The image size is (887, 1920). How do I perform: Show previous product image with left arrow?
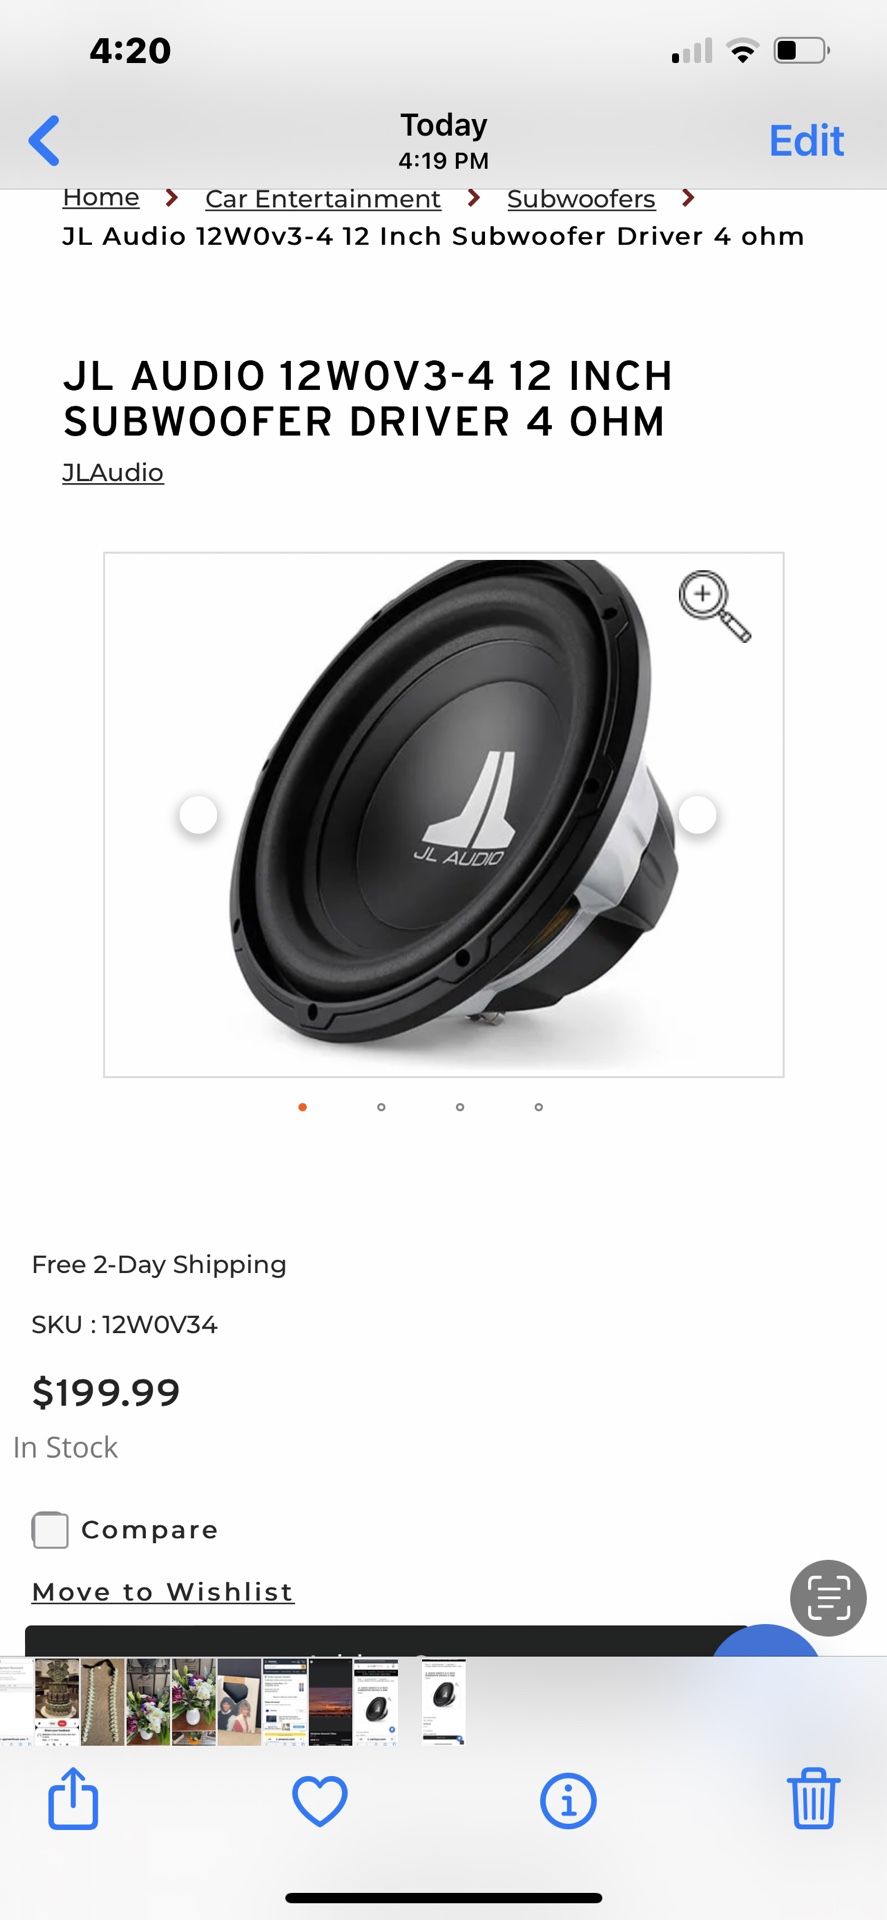click(198, 815)
